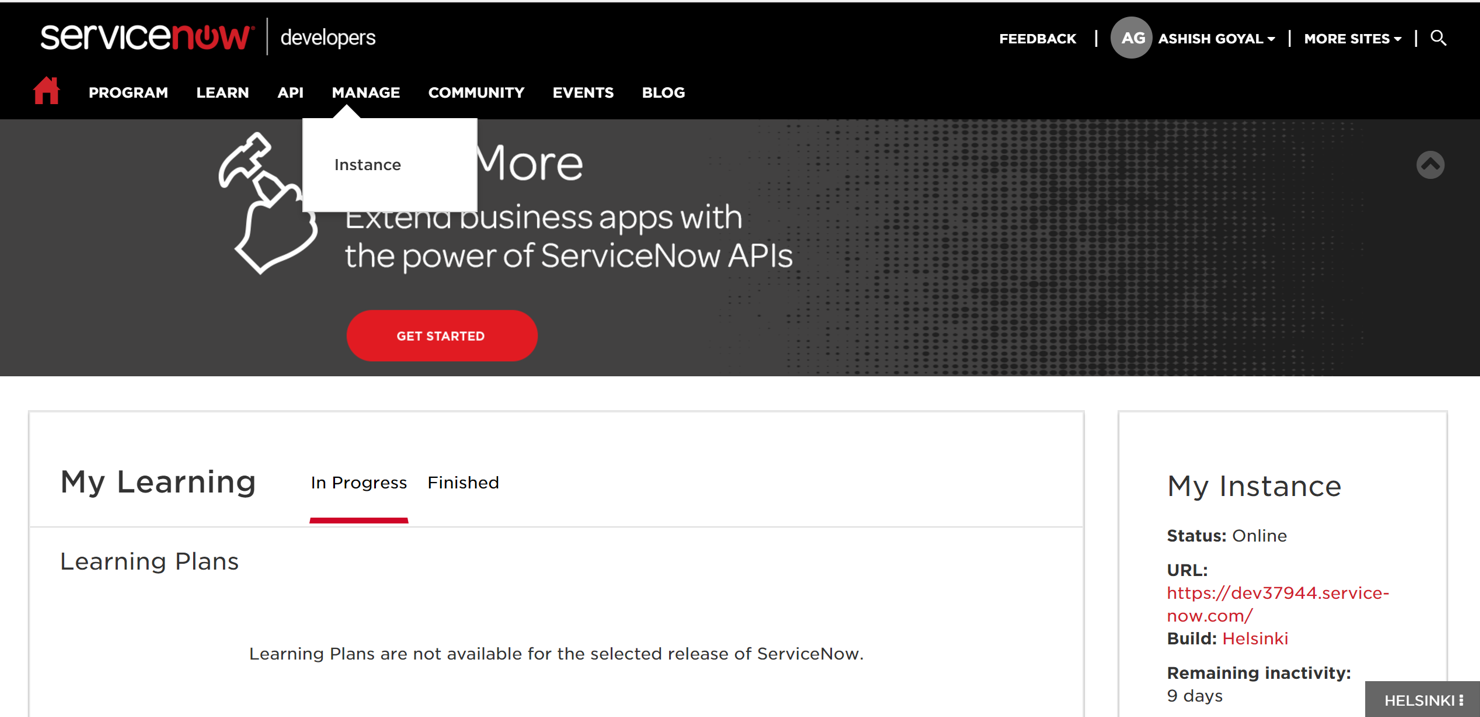Click the Feedback link

click(1037, 39)
